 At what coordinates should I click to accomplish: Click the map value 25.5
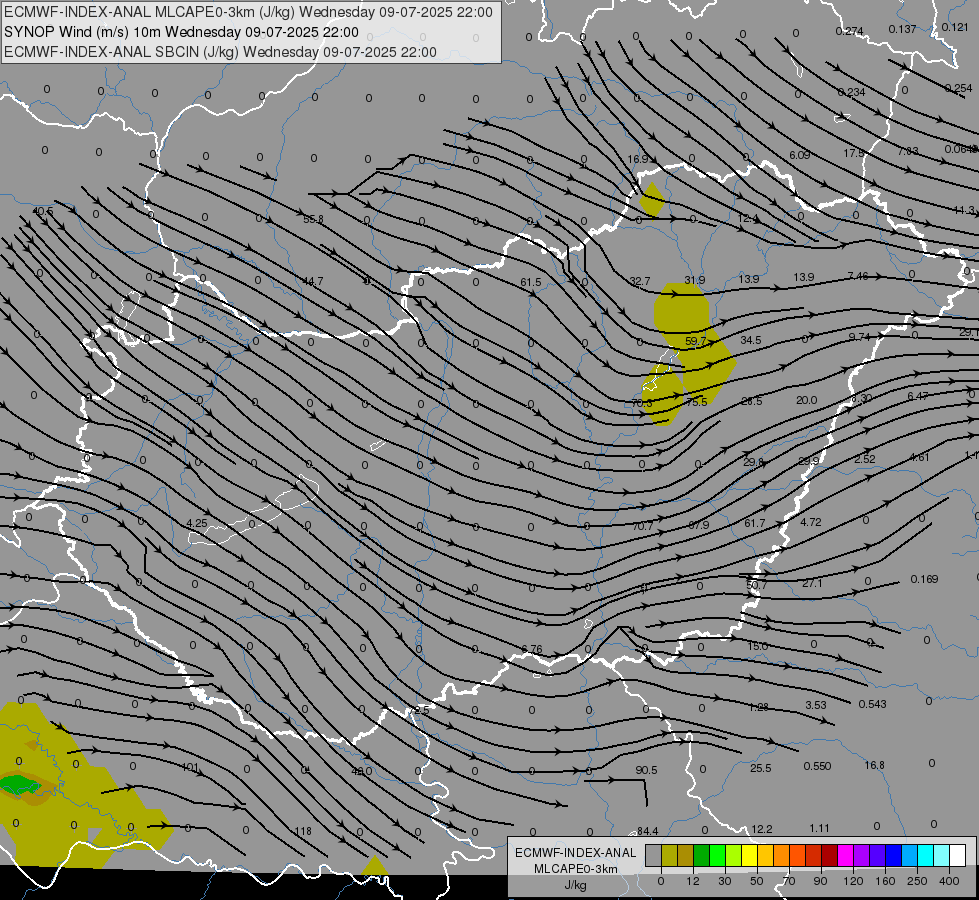coord(760,768)
